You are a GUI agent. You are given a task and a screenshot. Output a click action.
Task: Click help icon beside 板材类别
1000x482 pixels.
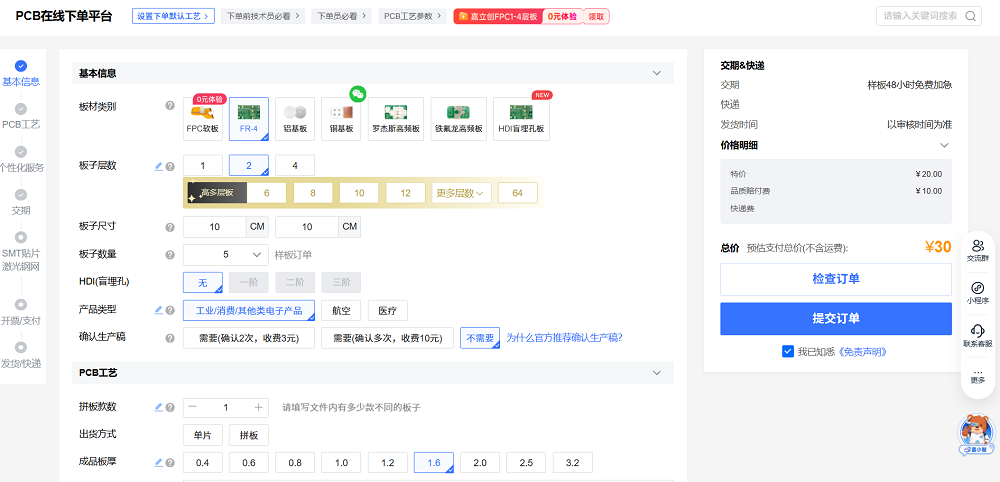click(x=170, y=106)
